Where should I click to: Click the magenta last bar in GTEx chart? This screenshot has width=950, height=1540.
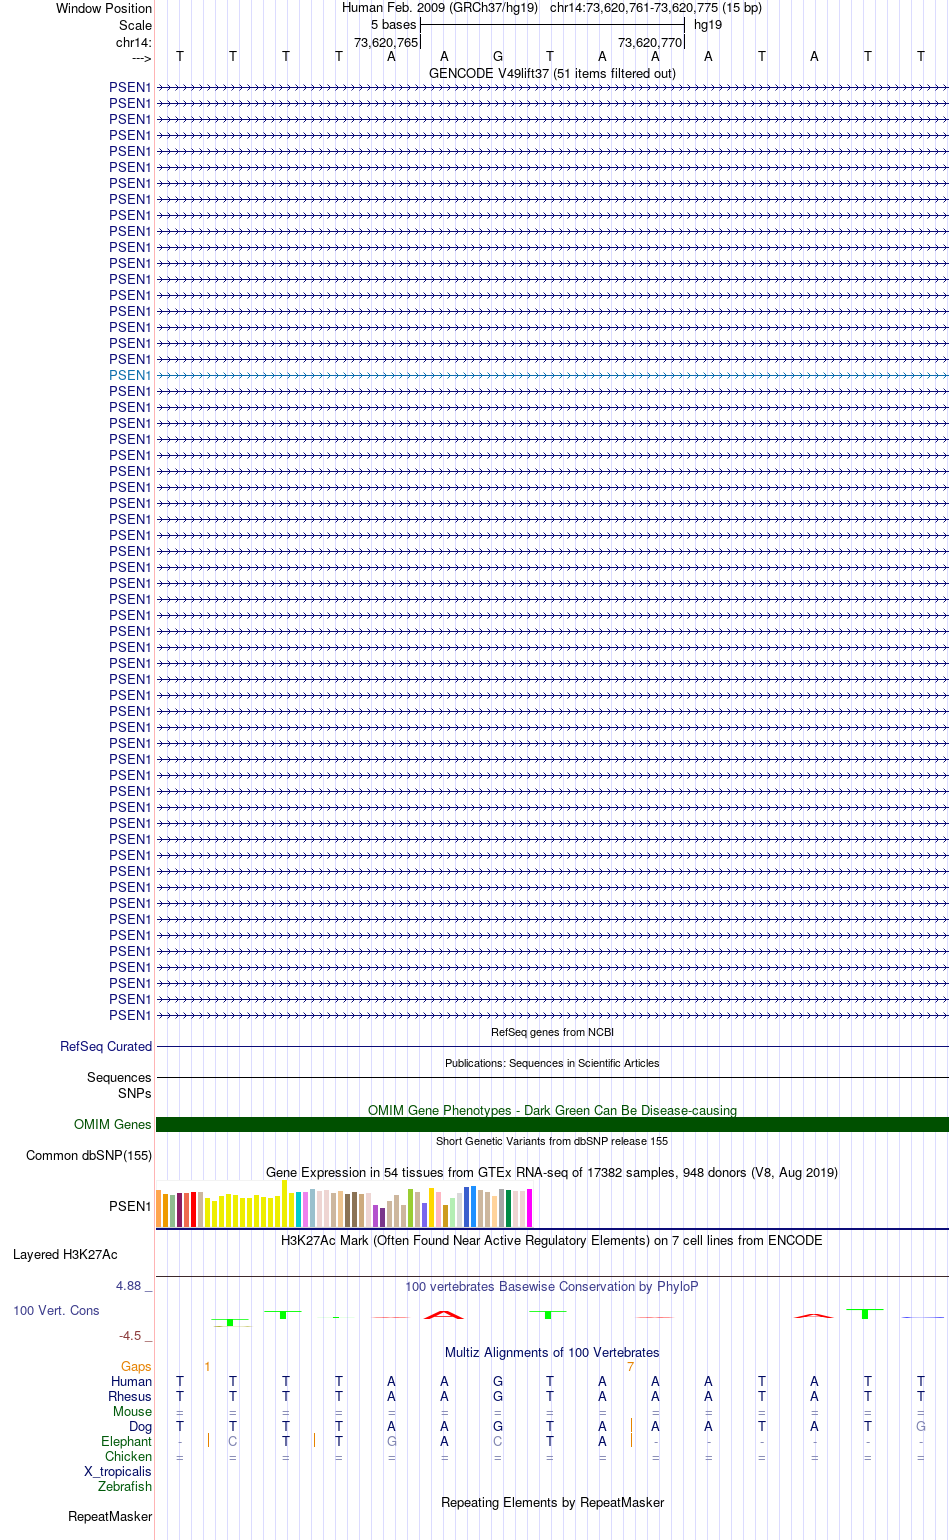pyautogui.click(x=529, y=1208)
